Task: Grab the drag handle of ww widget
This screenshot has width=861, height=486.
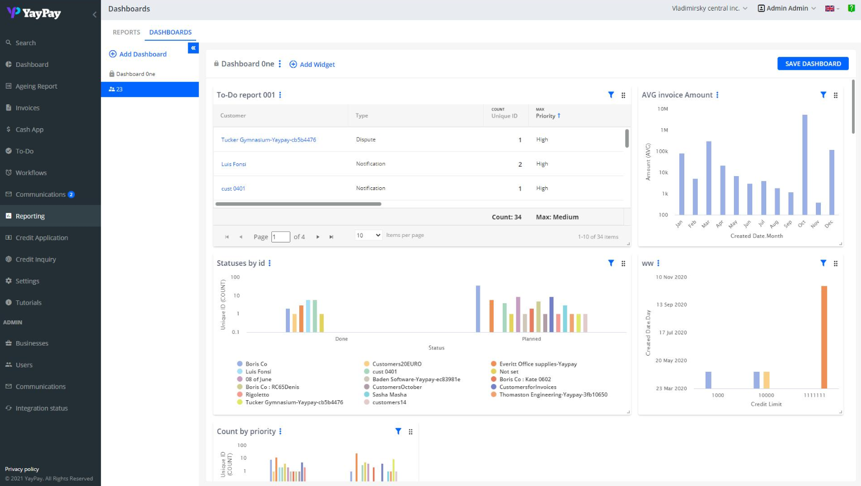Action: point(836,264)
